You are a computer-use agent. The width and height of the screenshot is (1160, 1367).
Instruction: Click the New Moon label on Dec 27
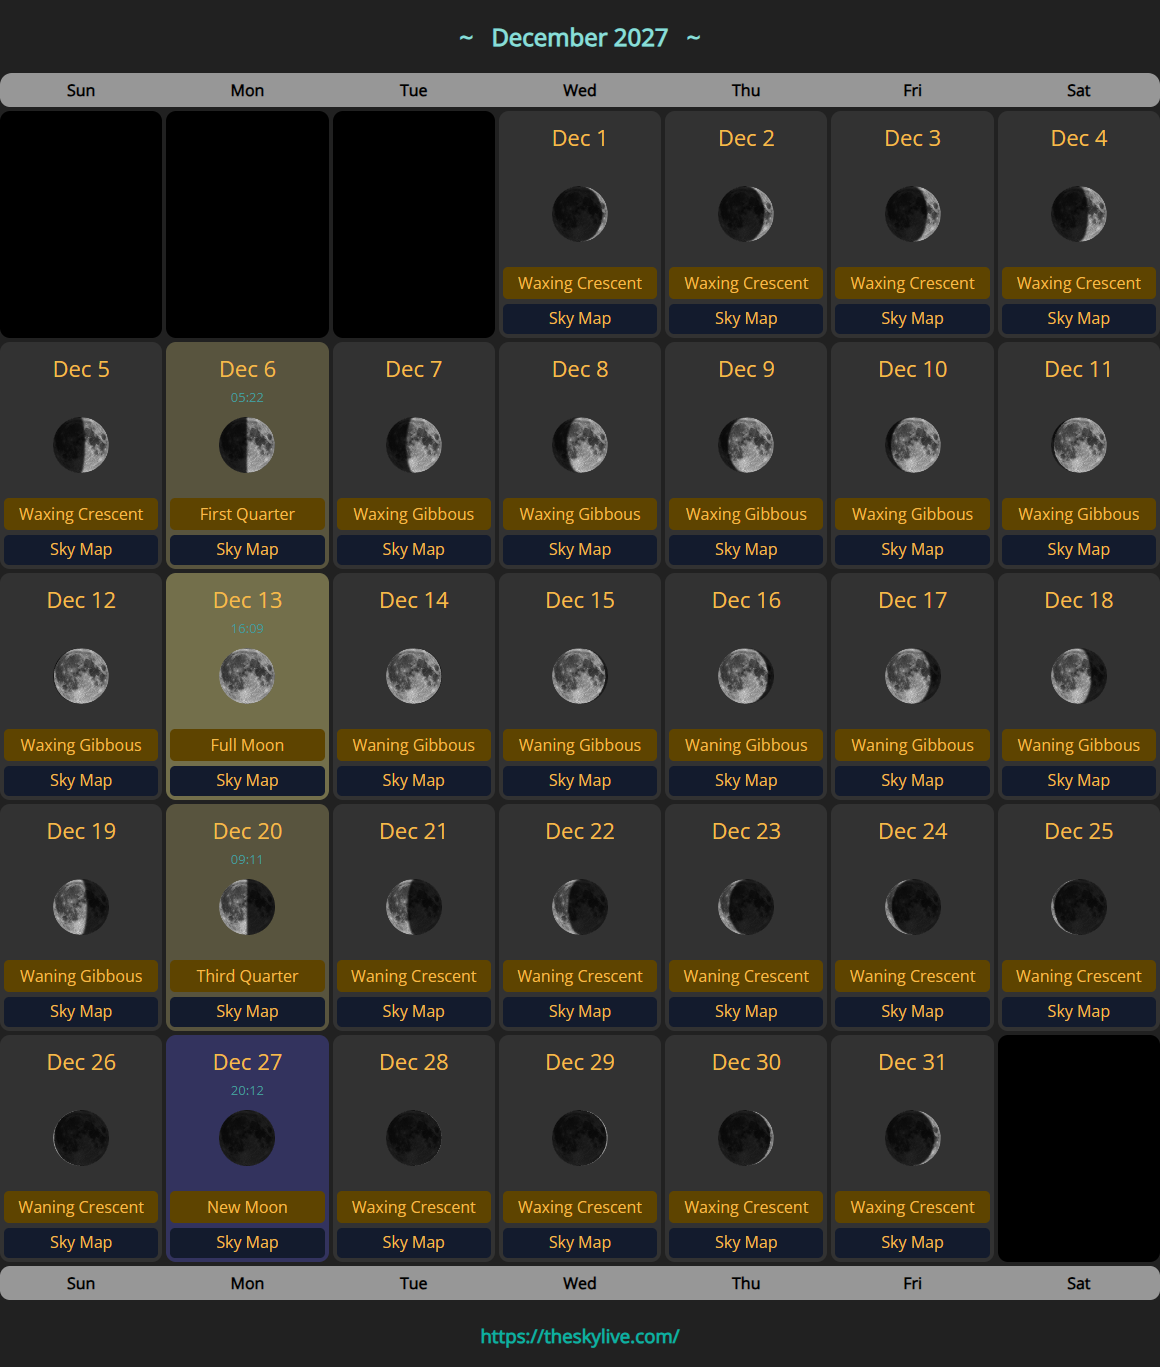coord(247,1207)
